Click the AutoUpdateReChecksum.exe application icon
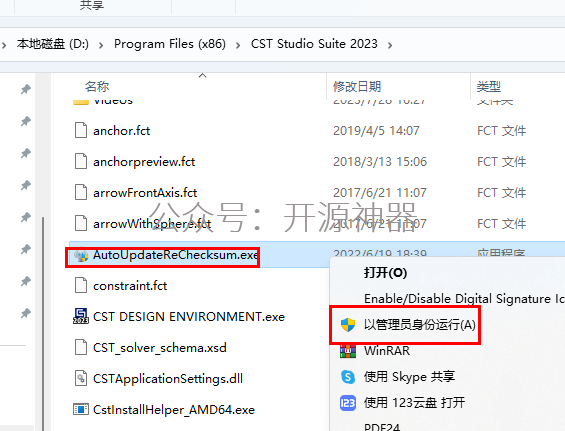Viewport: 565px width, 431px height. pos(81,256)
